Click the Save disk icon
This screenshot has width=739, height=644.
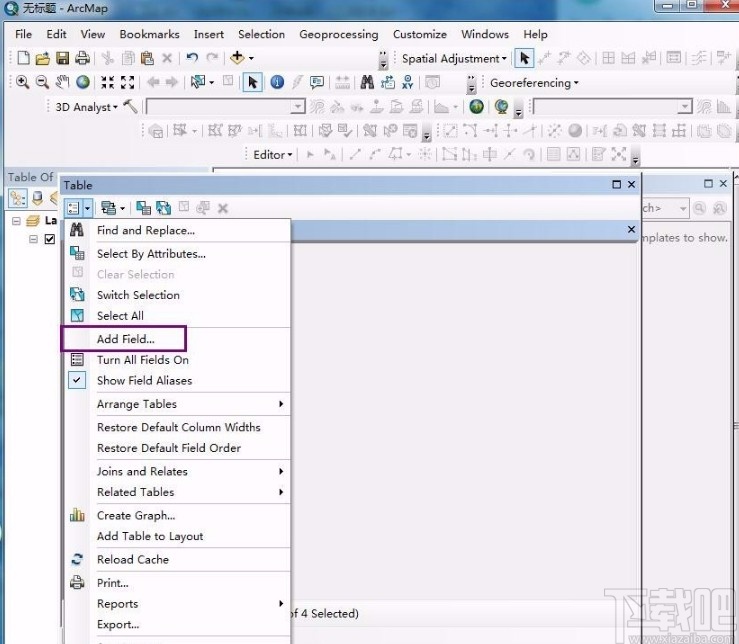tap(62, 58)
